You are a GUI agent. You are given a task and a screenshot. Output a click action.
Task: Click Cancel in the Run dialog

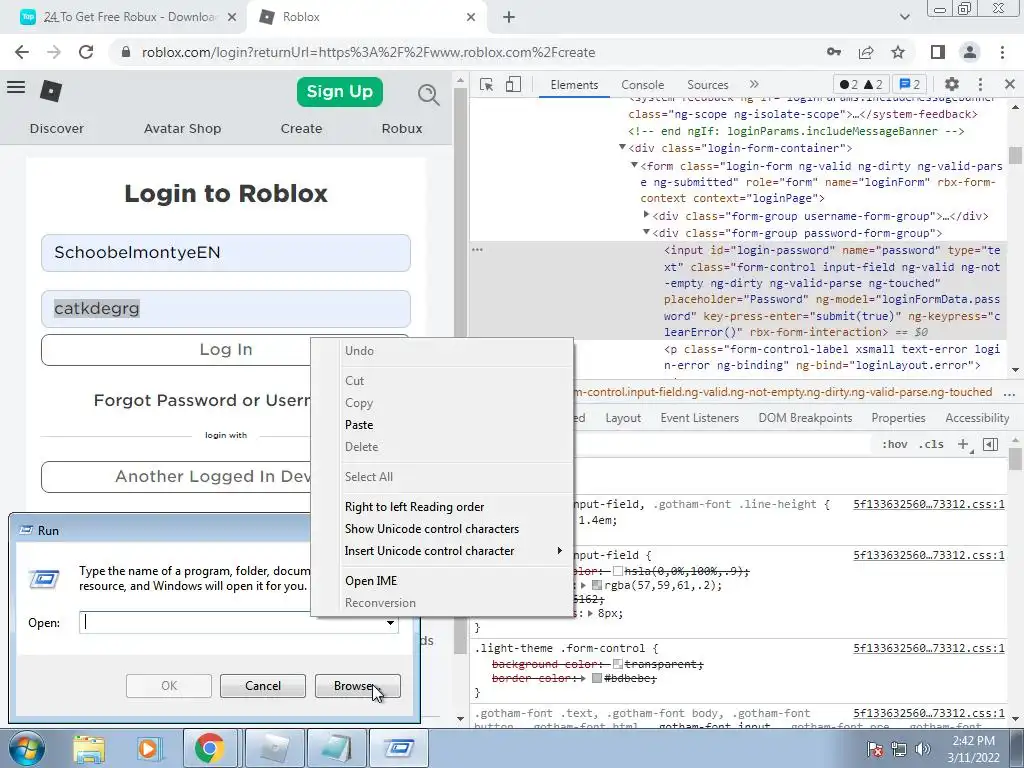[x=263, y=686]
